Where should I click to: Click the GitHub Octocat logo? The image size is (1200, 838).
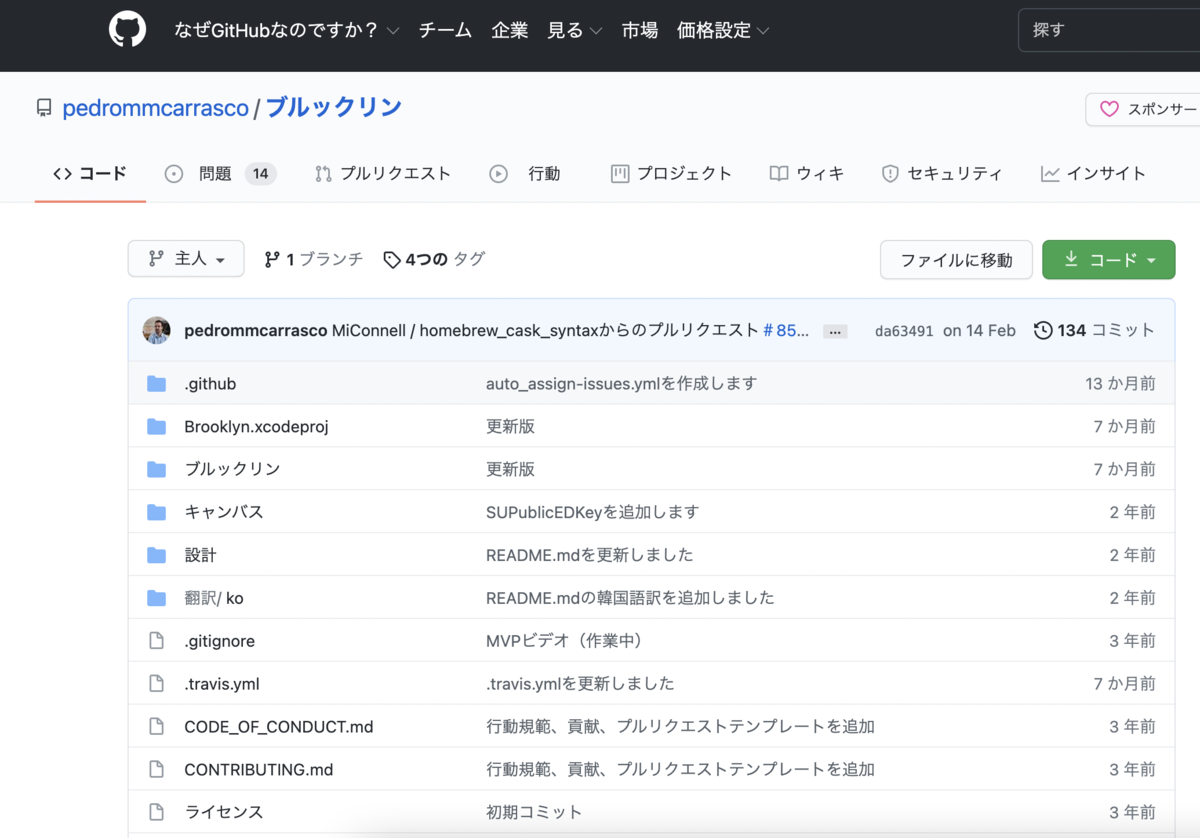click(127, 30)
